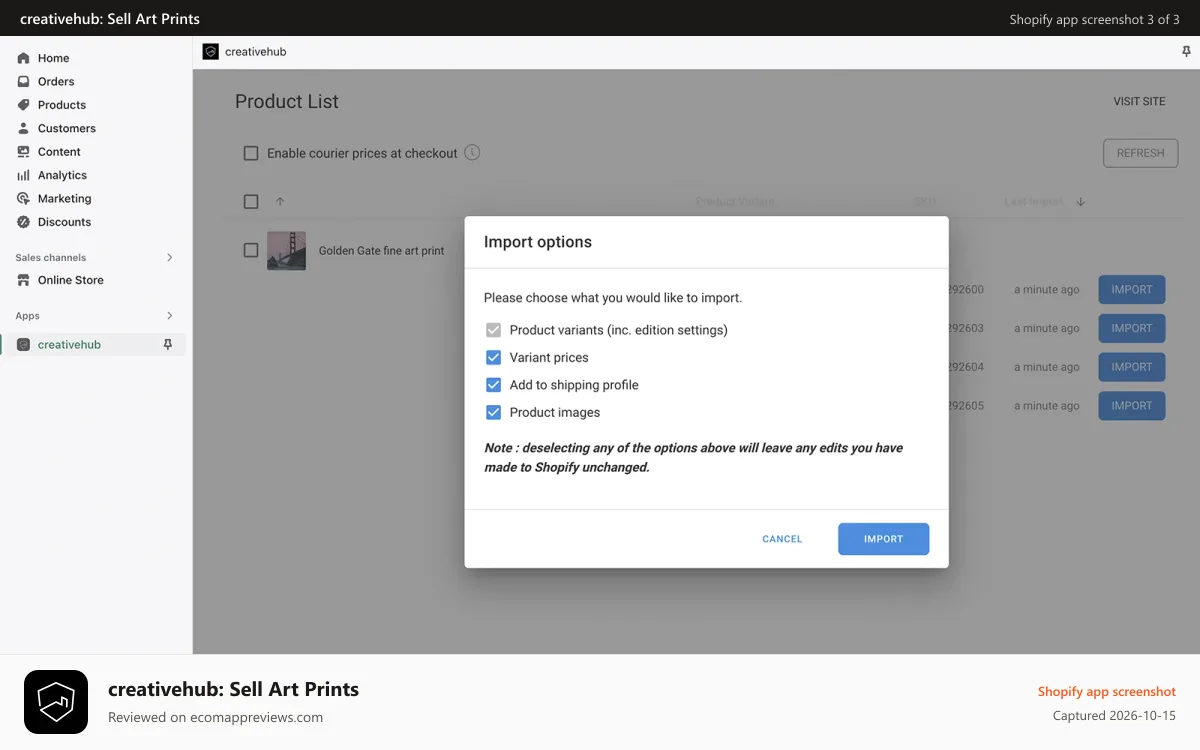1200x750 pixels.
Task: Open the Orders icon in sidebar
Action: (x=23, y=81)
